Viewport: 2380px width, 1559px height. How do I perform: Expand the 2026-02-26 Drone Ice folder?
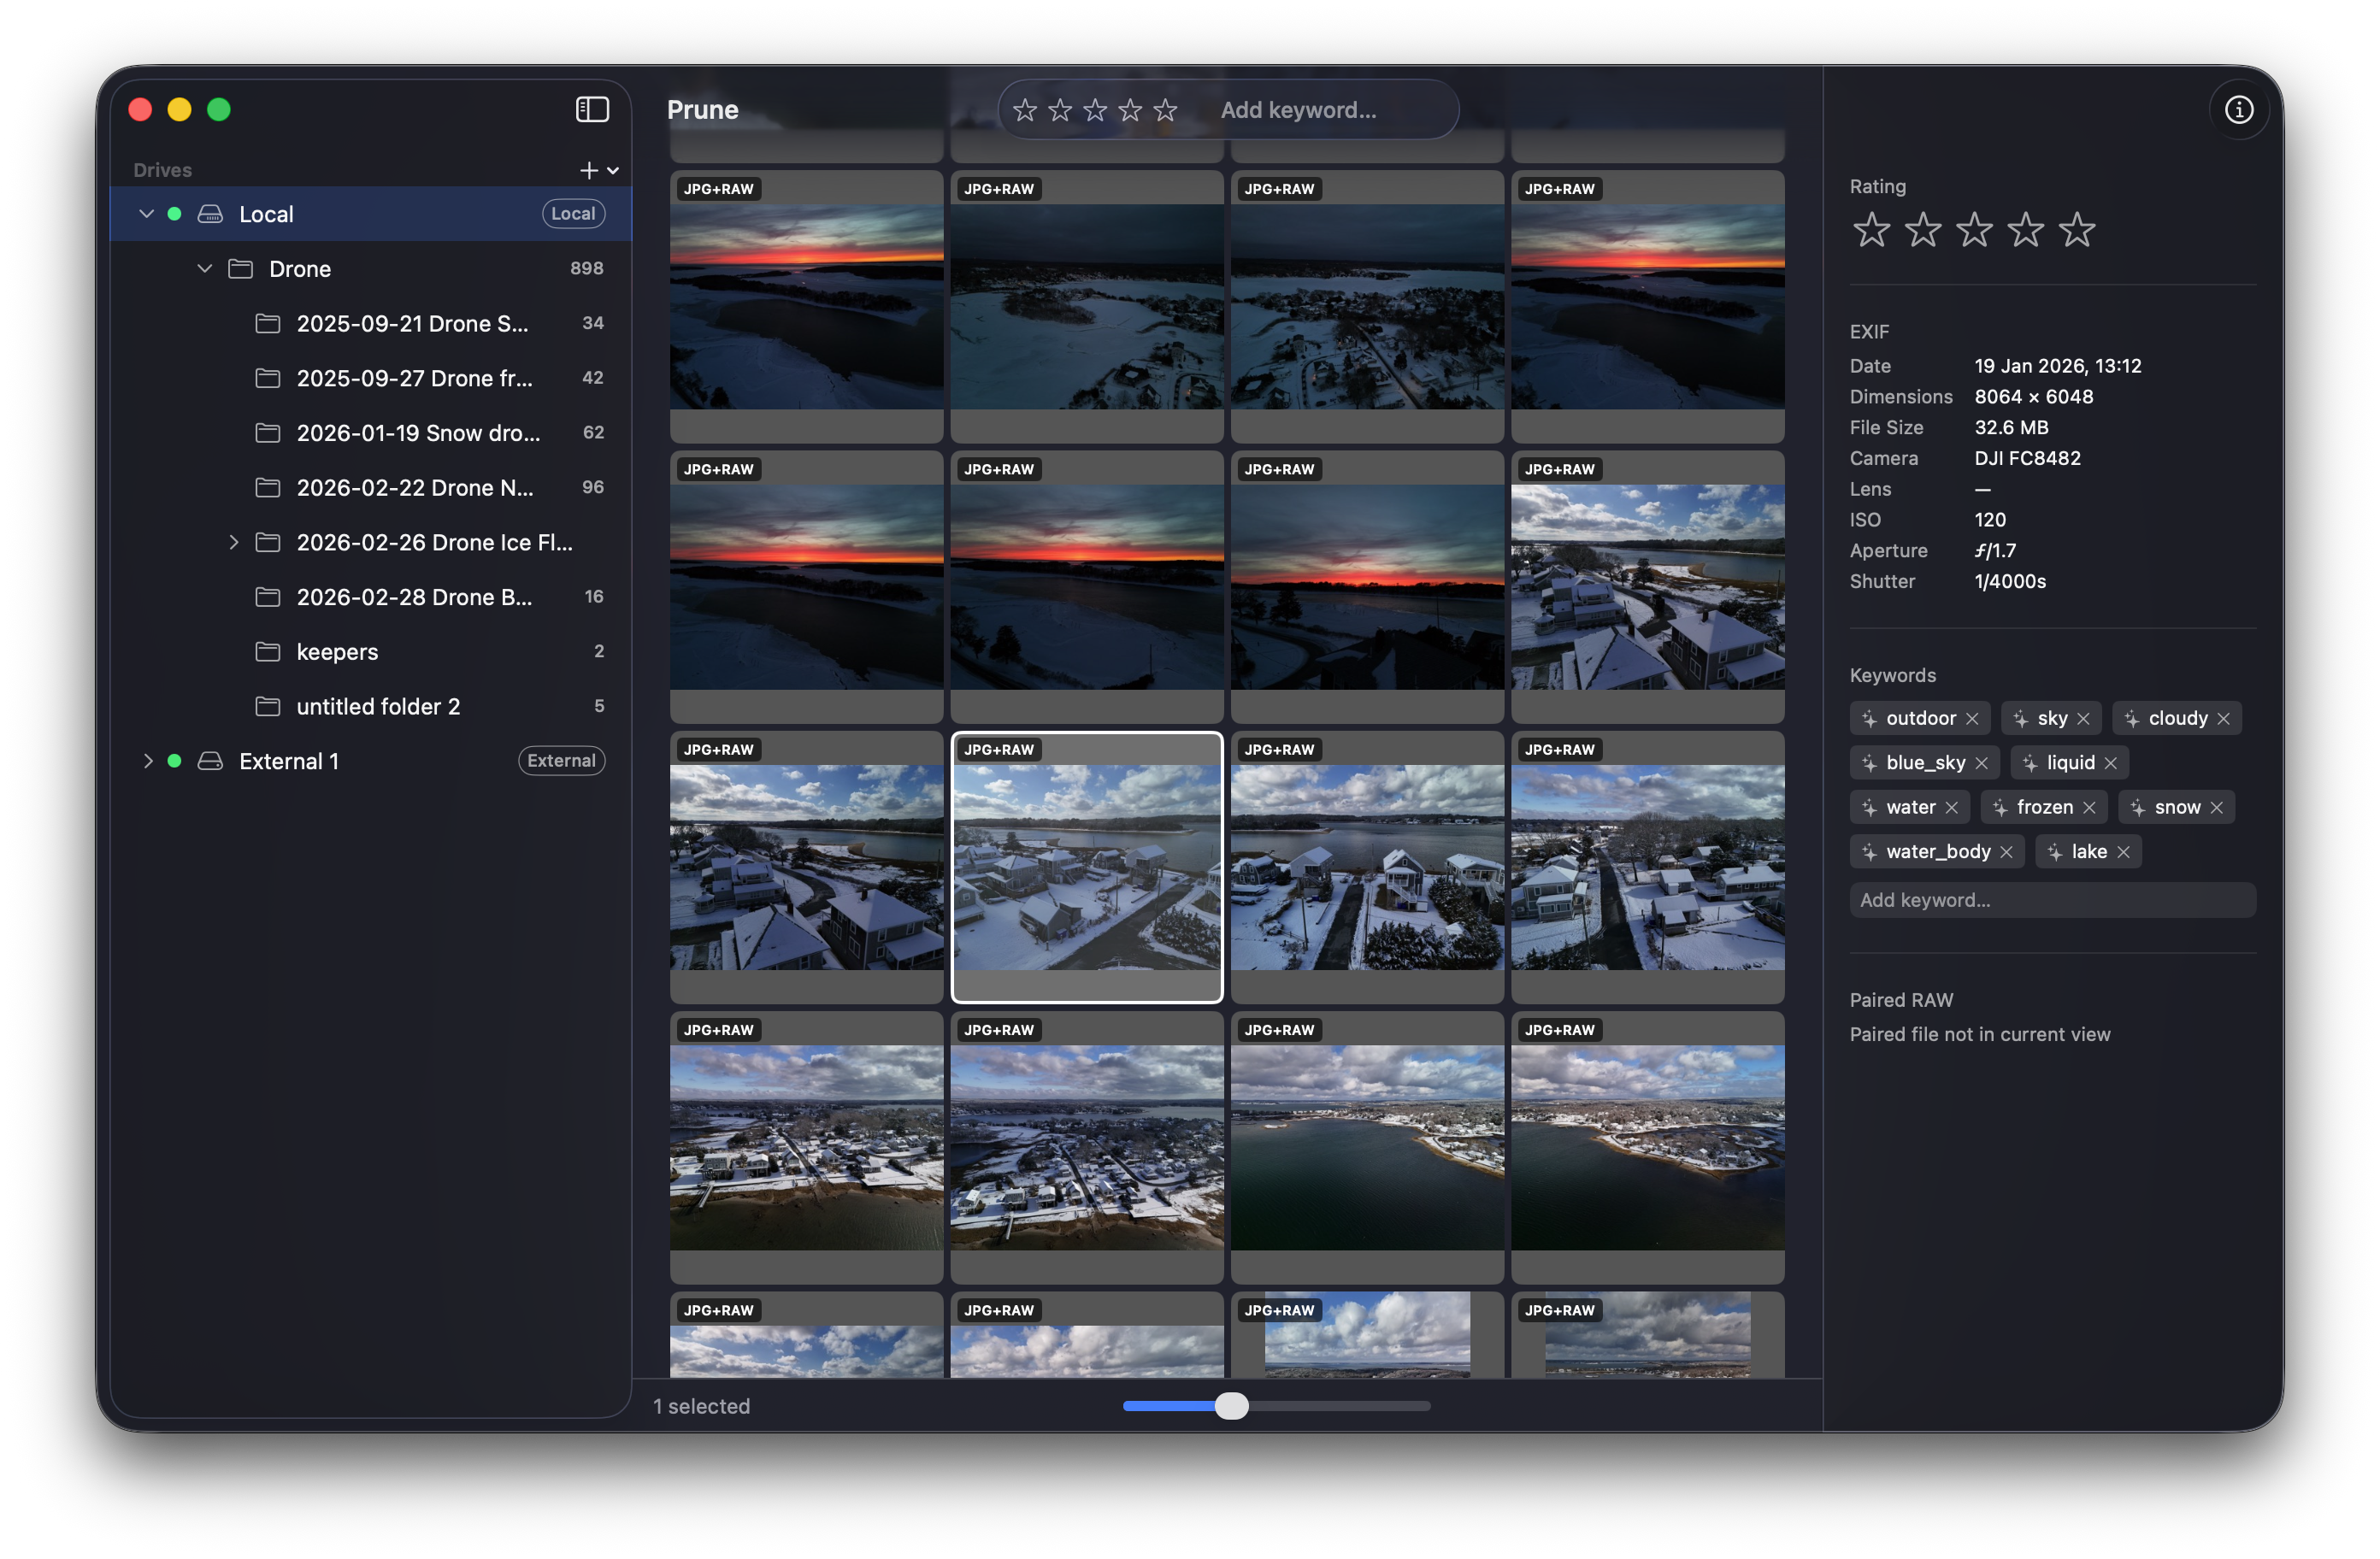pos(233,542)
